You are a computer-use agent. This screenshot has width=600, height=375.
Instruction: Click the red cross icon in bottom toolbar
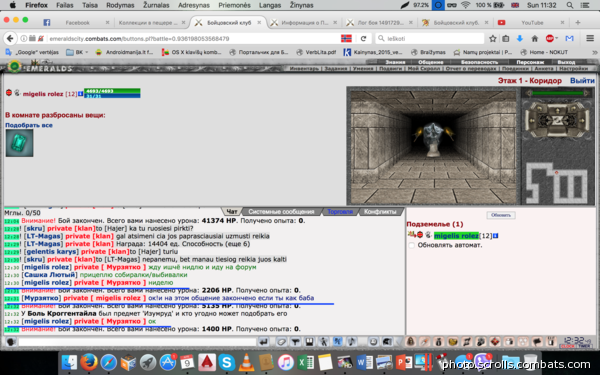click(495, 342)
